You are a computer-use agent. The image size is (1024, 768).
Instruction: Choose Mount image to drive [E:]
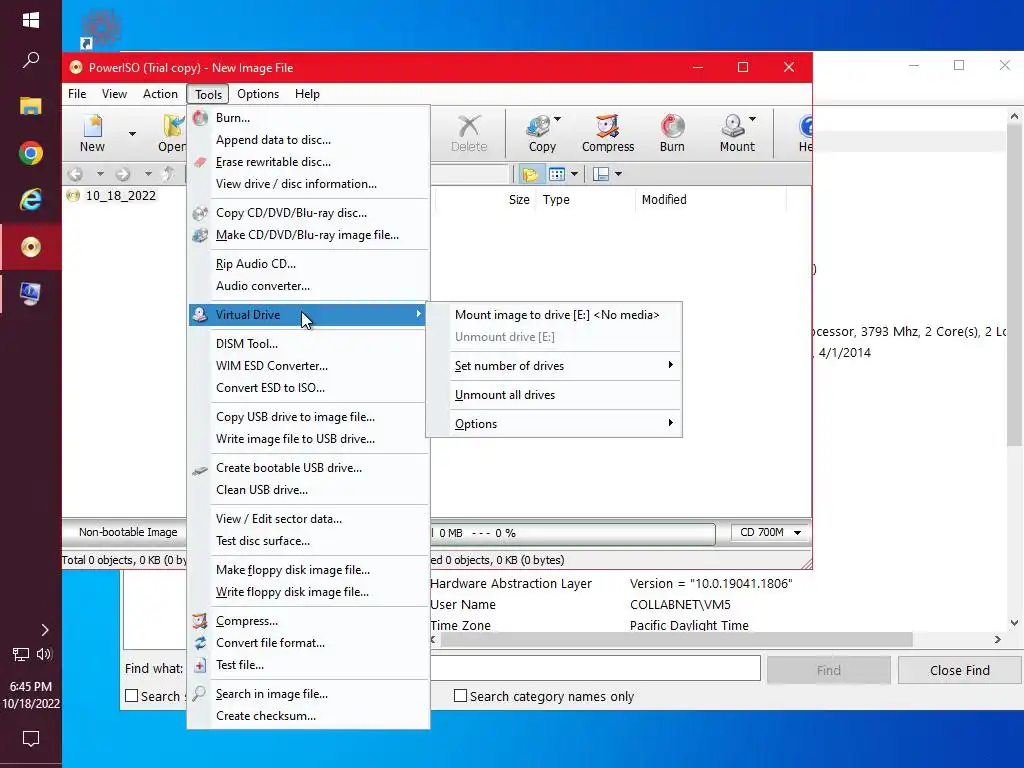[554, 315]
